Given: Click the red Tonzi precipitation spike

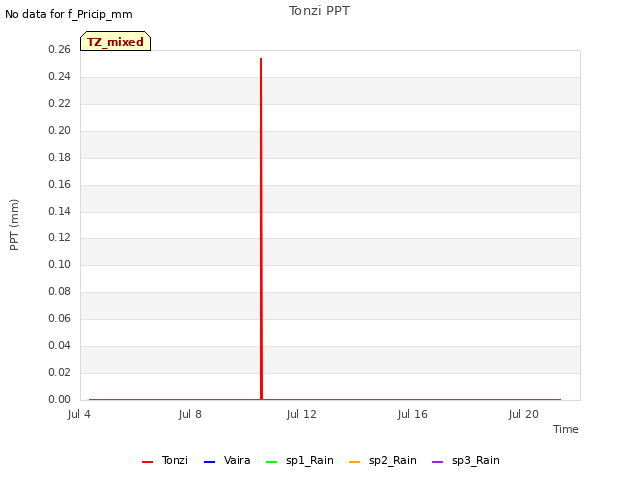Looking at the screenshot, I should [261, 229].
